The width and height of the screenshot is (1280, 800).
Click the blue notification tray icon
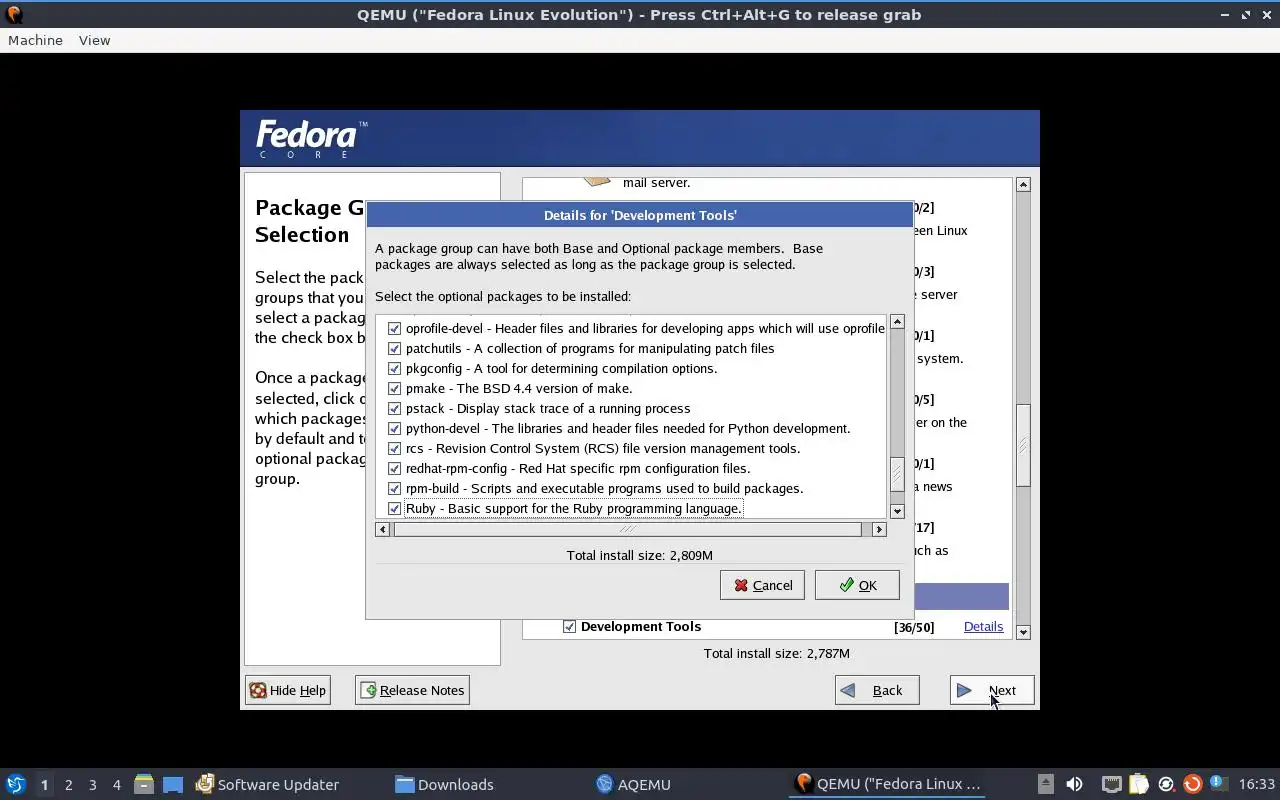point(1218,783)
